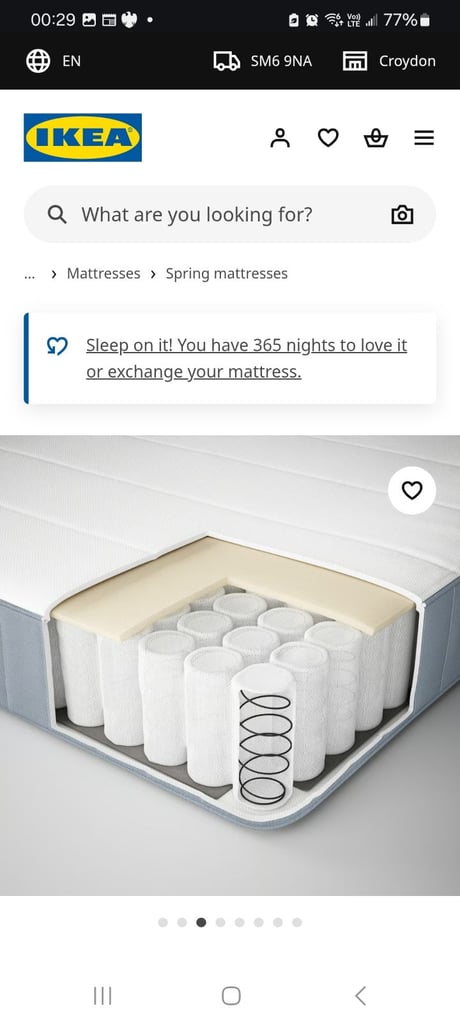The height and width of the screenshot is (1024, 460).
Task: Open the hamburger menu
Action: click(x=424, y=138)
